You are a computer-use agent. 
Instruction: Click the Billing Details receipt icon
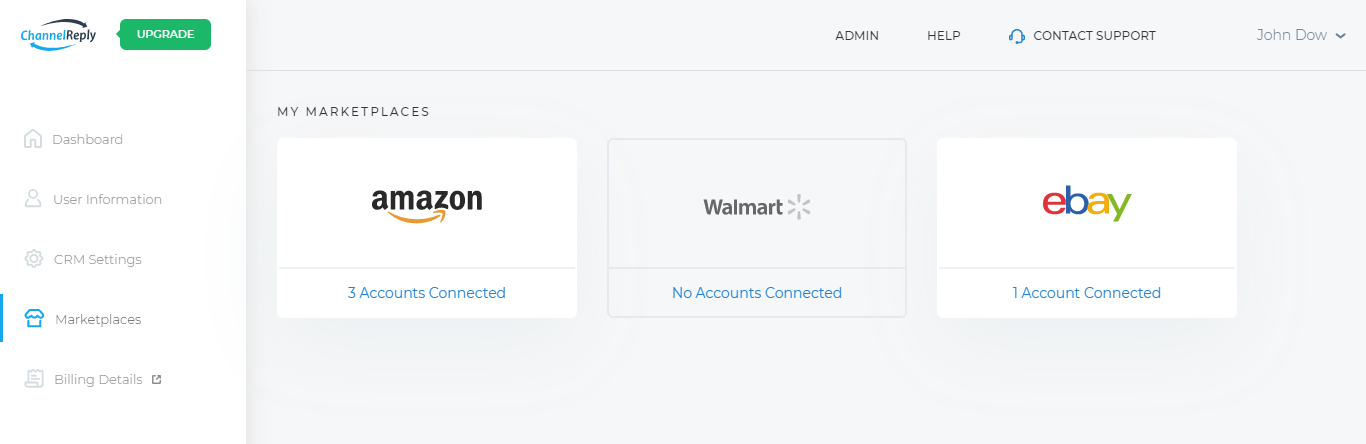click(x=34, y=379)
